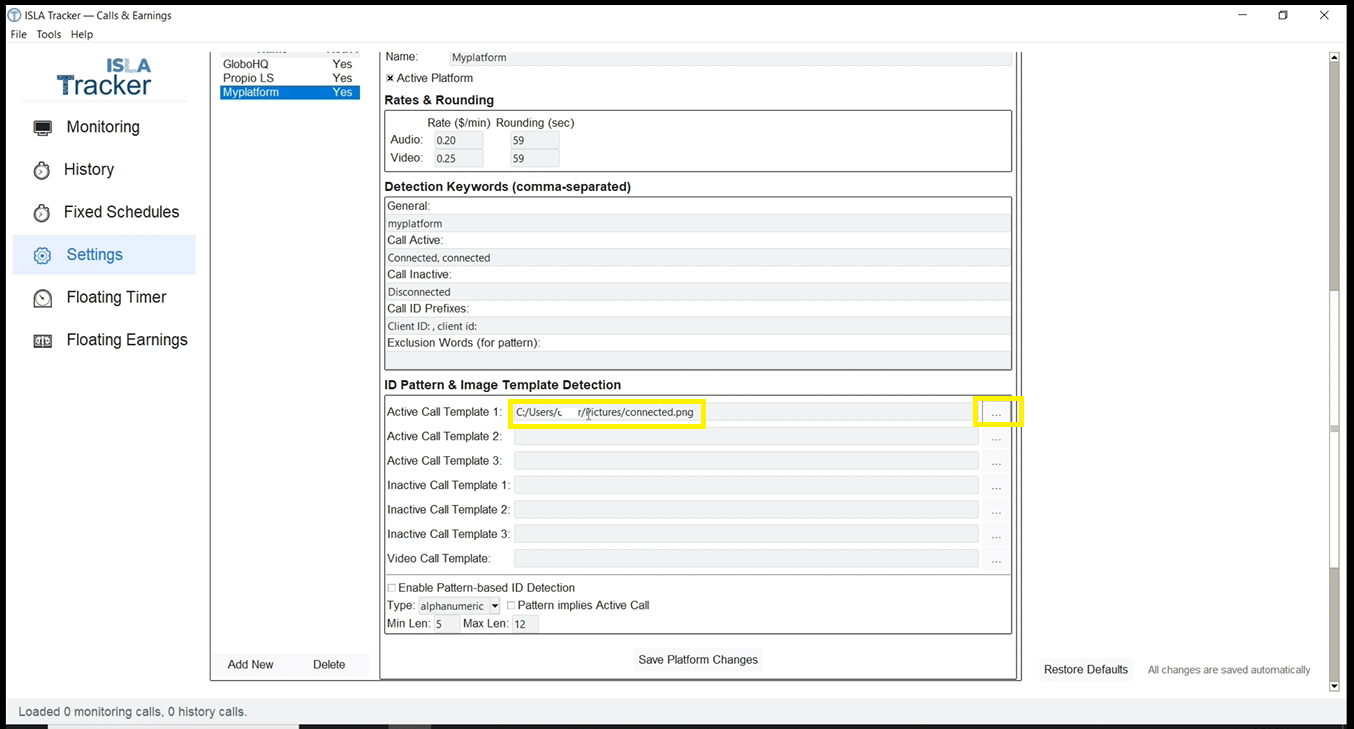
Task: Select the Settings gear icon
Action: click(x=42, y=255)
